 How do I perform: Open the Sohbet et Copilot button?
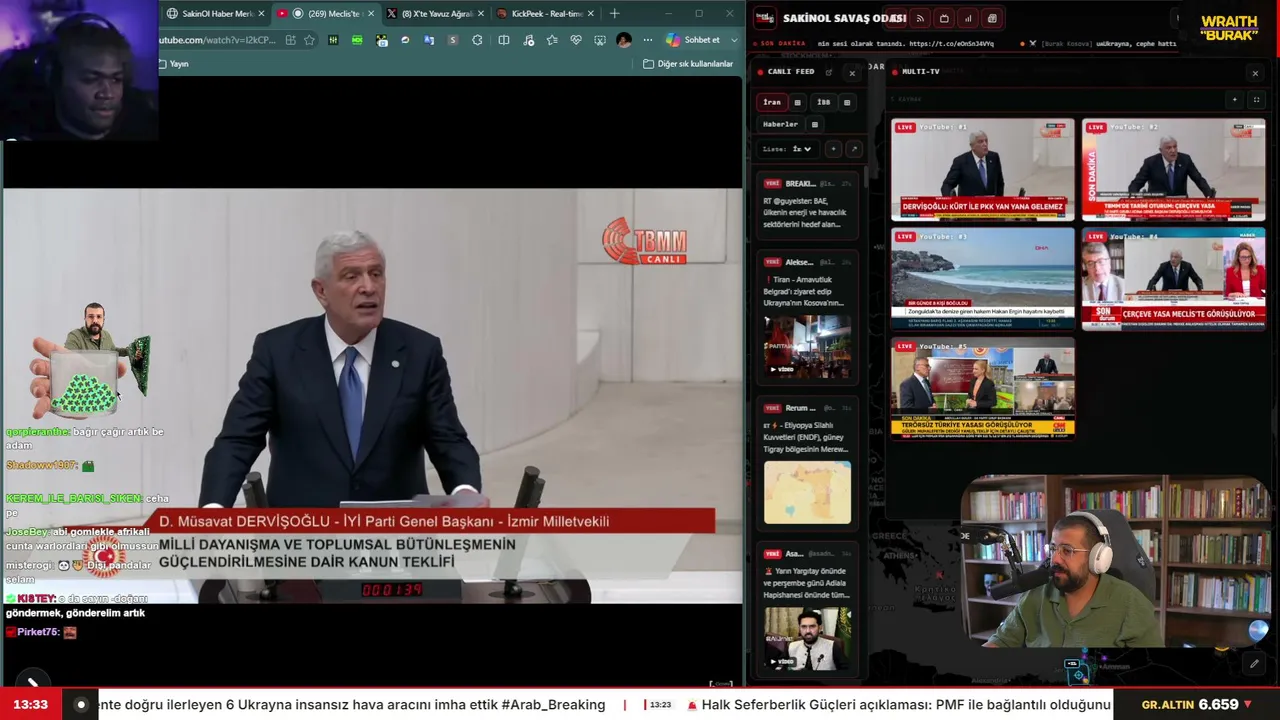tap(693, 40)
